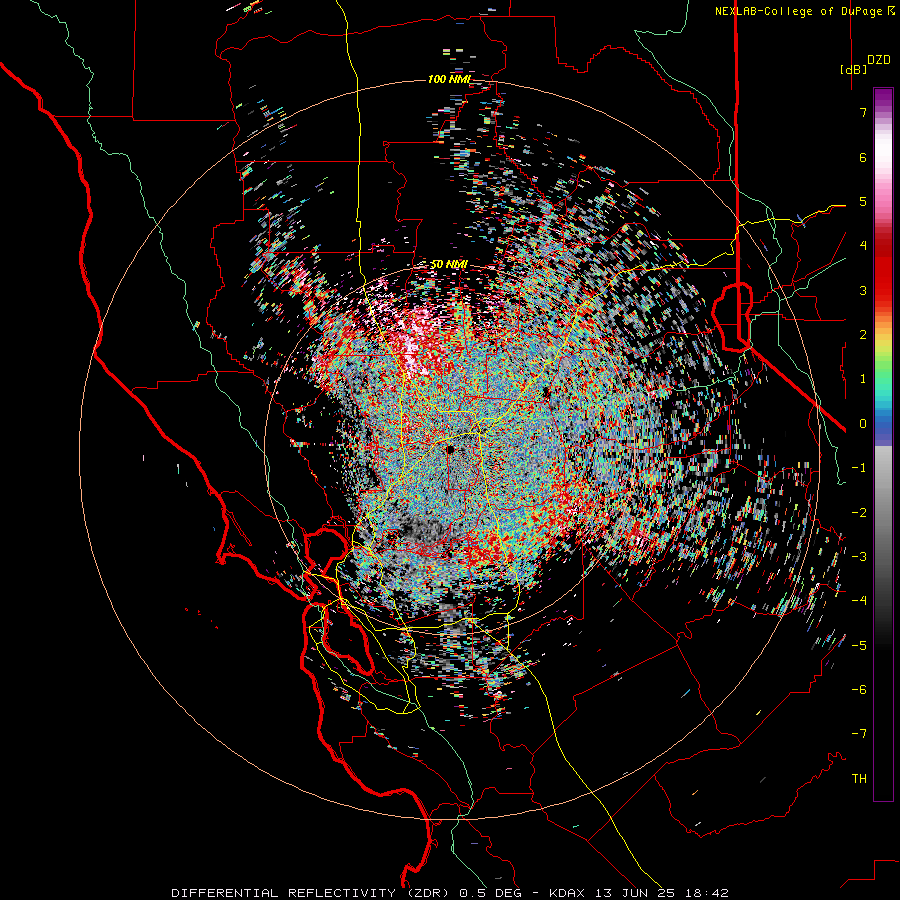Select the 5 value on the scale
The height and width of the screenshot is (900, 900).
point(863,201)
